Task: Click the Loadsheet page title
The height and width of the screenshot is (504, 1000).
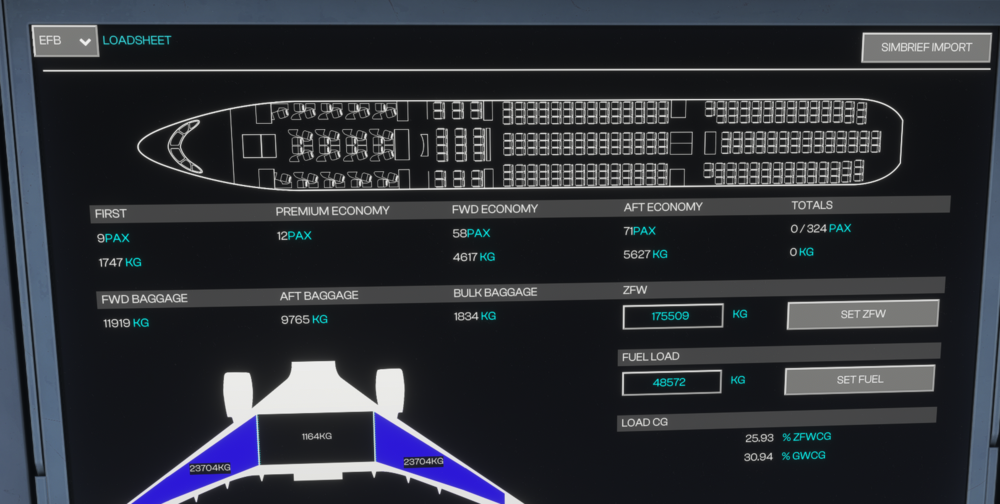Action: [x=137, y=41]
